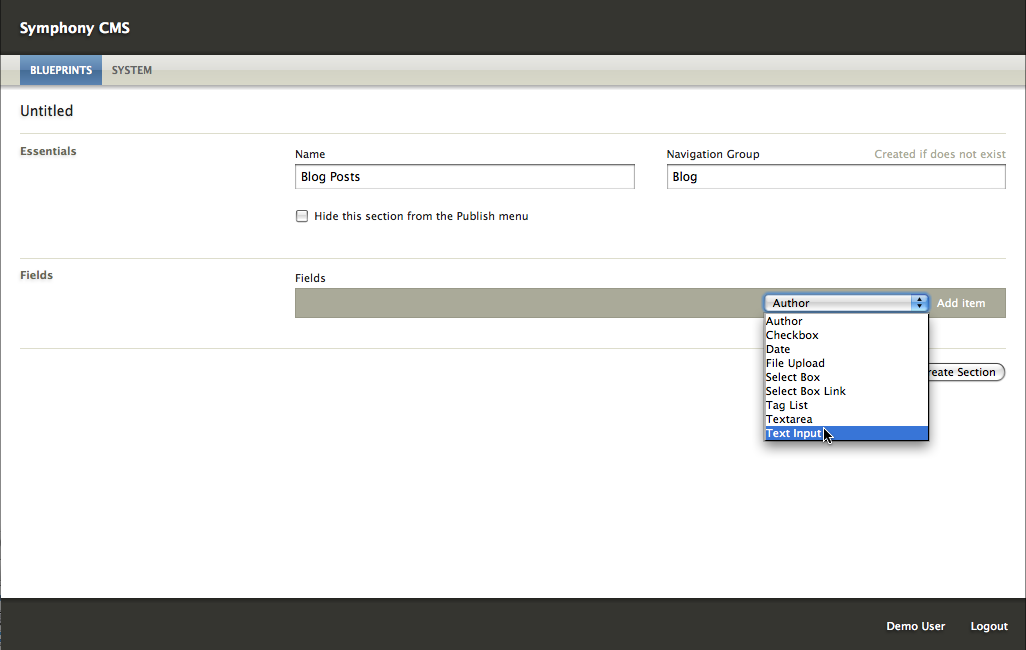Click the Add item button

[x=961, y=303]
